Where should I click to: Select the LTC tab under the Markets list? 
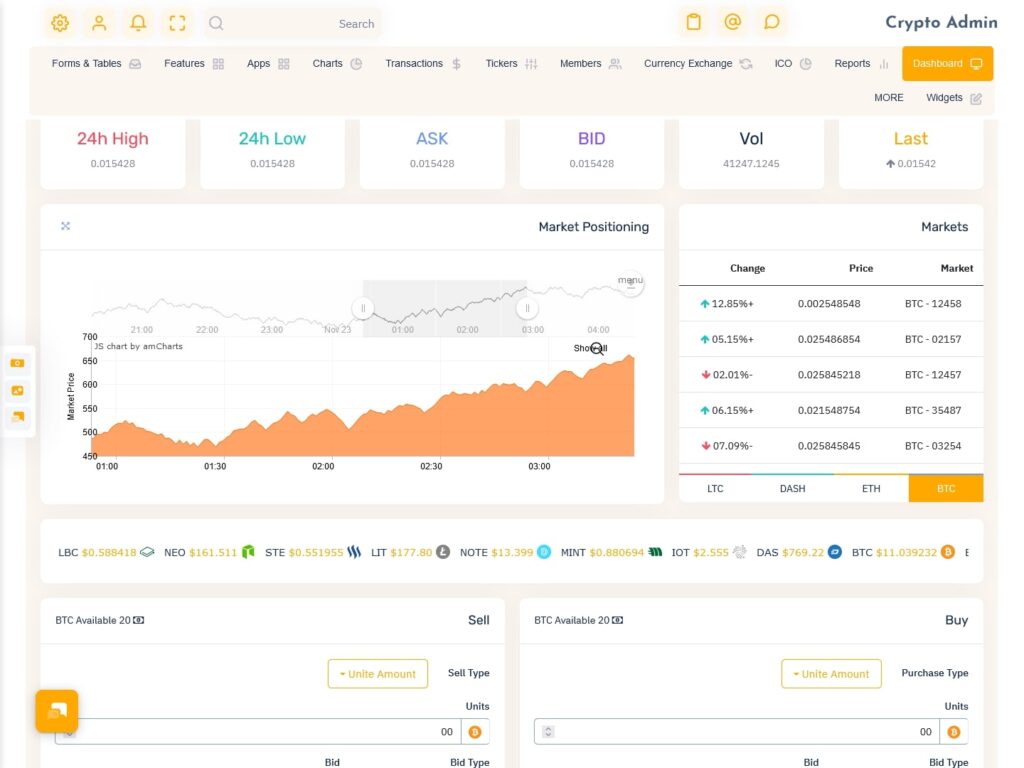tap(715, 488)
